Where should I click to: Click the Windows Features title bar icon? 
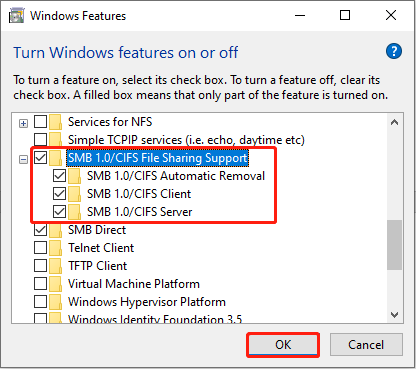(16, 16)
